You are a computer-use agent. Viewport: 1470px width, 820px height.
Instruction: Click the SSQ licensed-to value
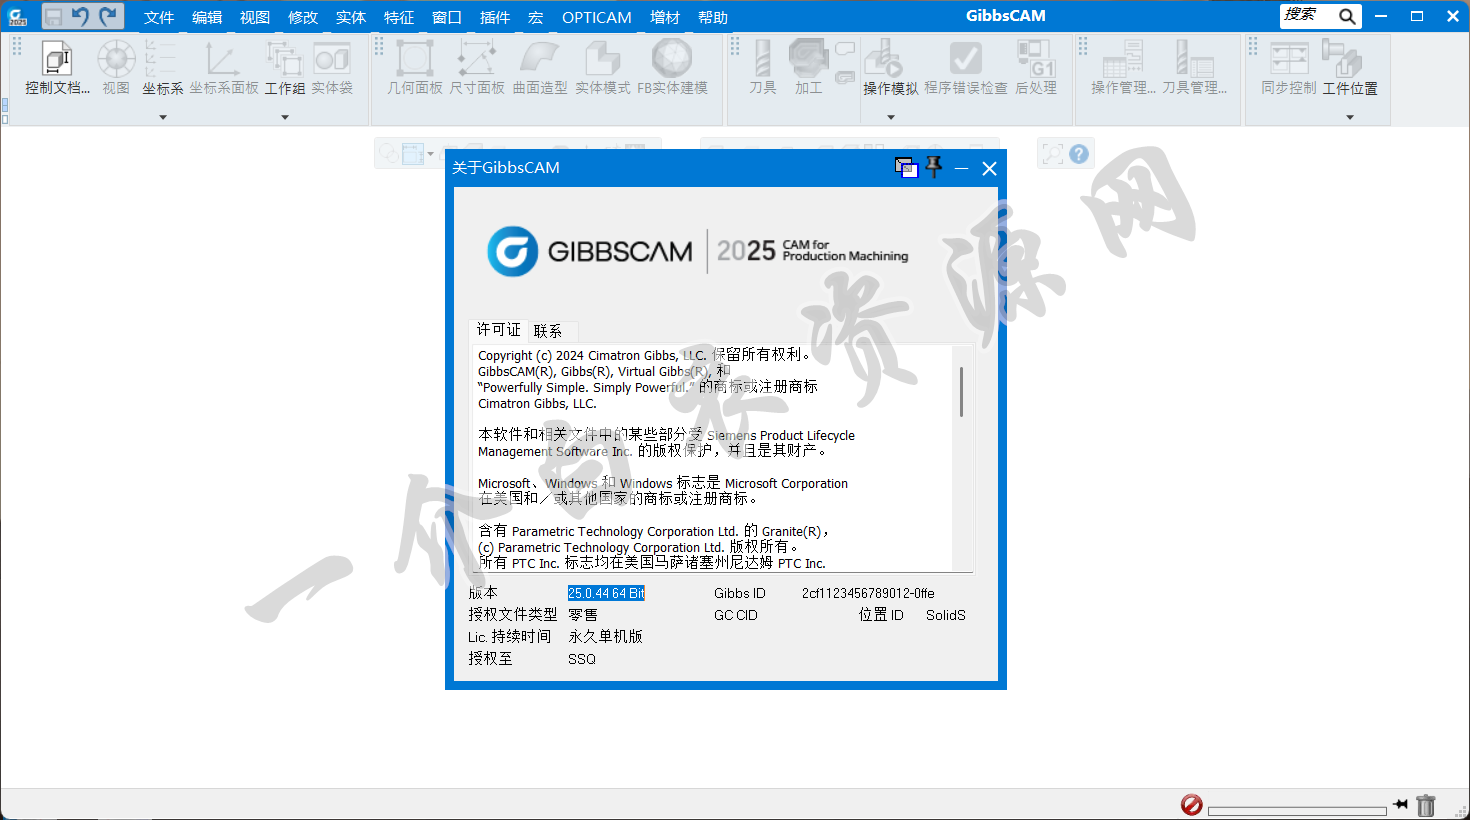pos(582,659)
